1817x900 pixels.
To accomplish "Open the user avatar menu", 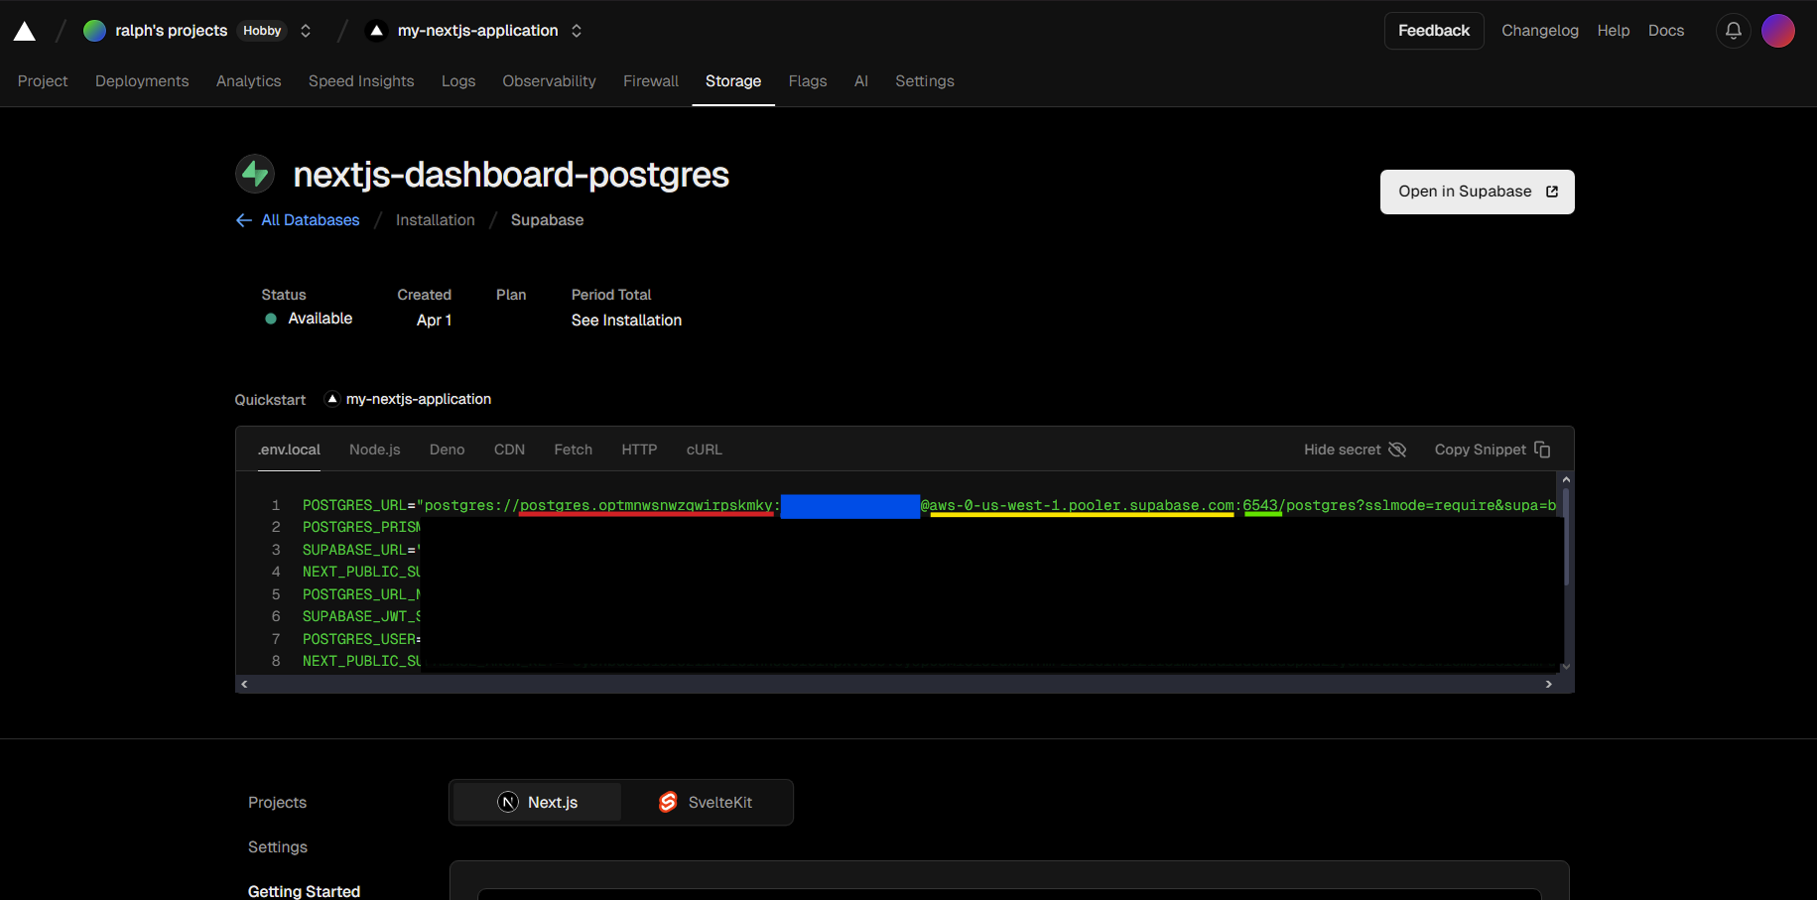I will (1777, 31).
